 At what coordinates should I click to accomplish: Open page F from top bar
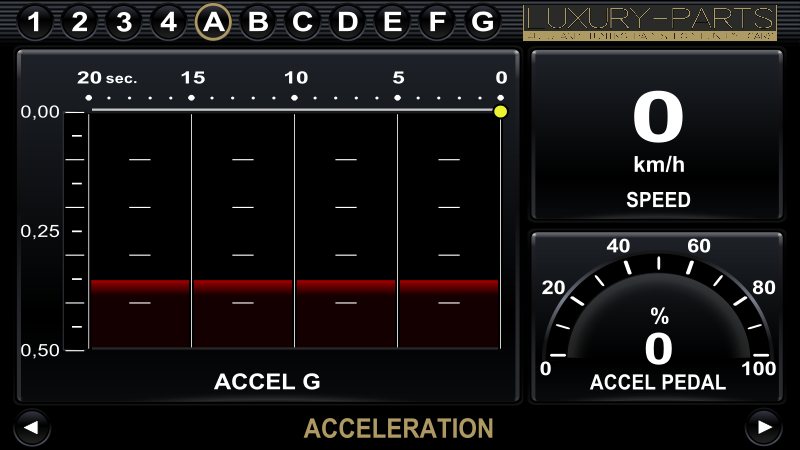[437, 22]
